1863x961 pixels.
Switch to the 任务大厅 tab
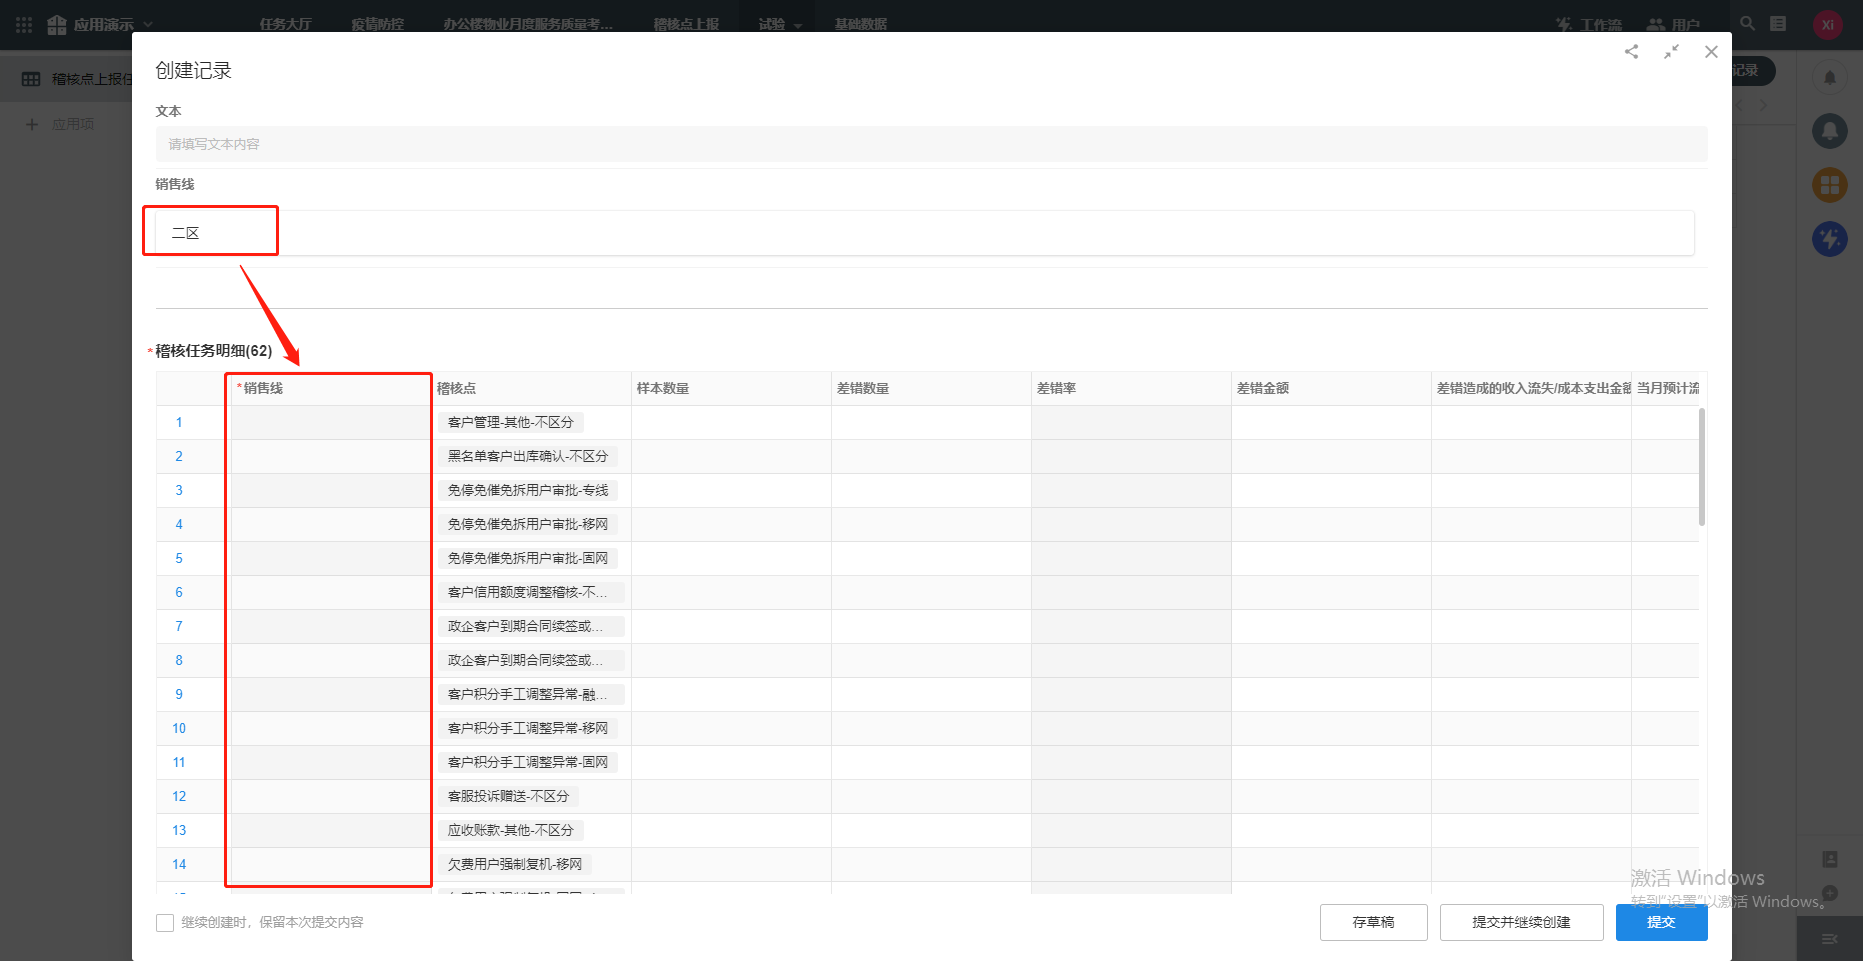(286, 24)
